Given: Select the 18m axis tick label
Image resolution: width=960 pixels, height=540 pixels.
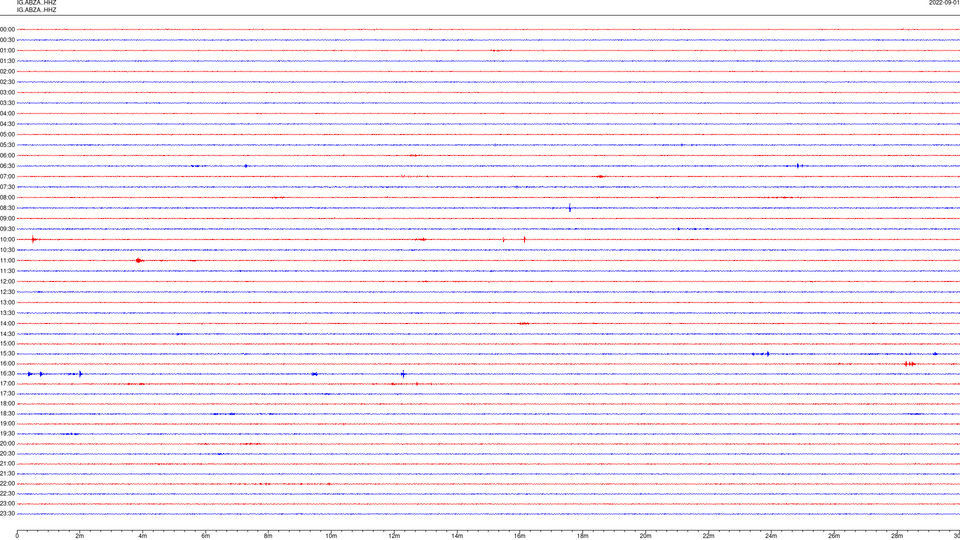Looking at the screenshot, I should tap(583, 536).
